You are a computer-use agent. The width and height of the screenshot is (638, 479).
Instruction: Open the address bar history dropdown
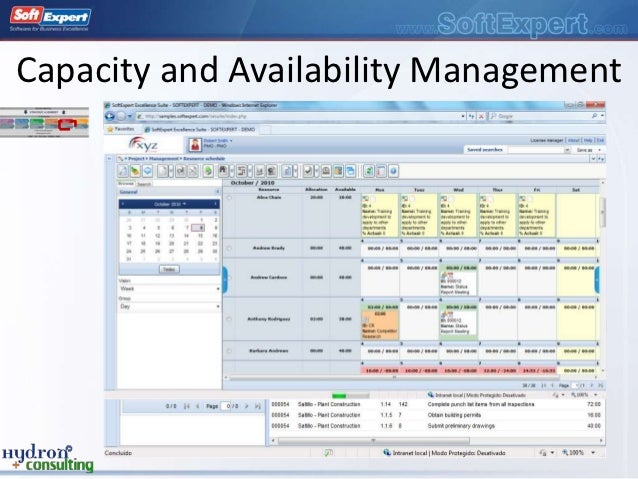coord(463,116)
